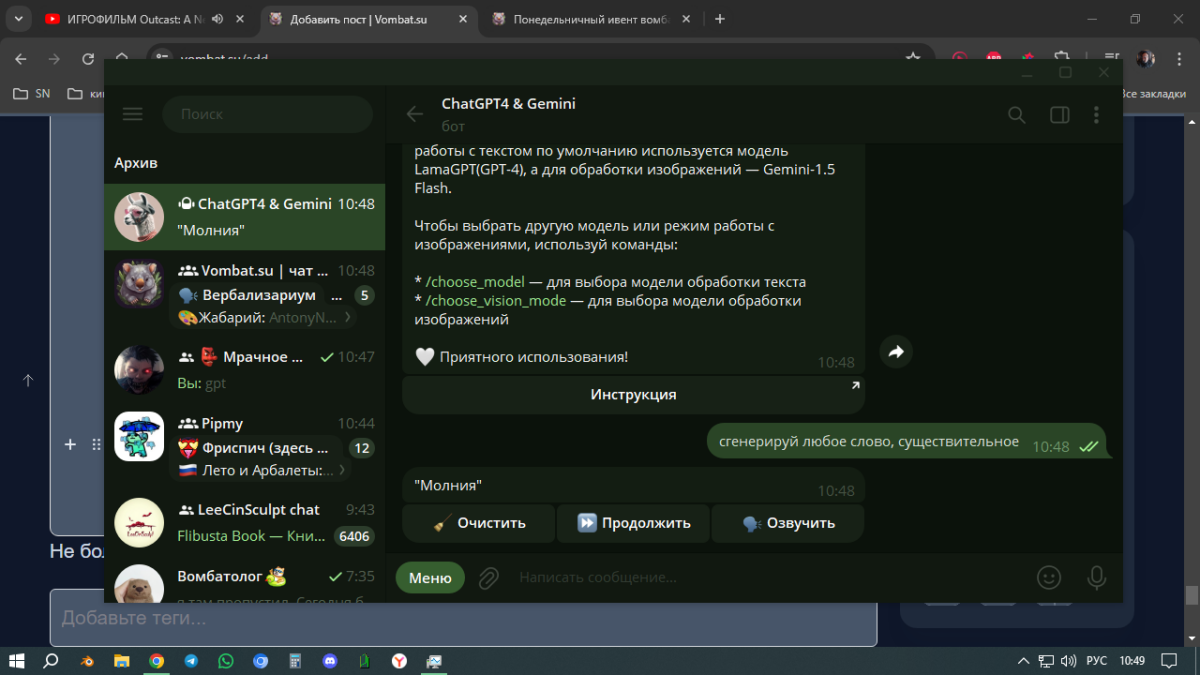
Task: Click the 6406 unread badge on LeeCinSculpt
Action: [x=354, y=536]
